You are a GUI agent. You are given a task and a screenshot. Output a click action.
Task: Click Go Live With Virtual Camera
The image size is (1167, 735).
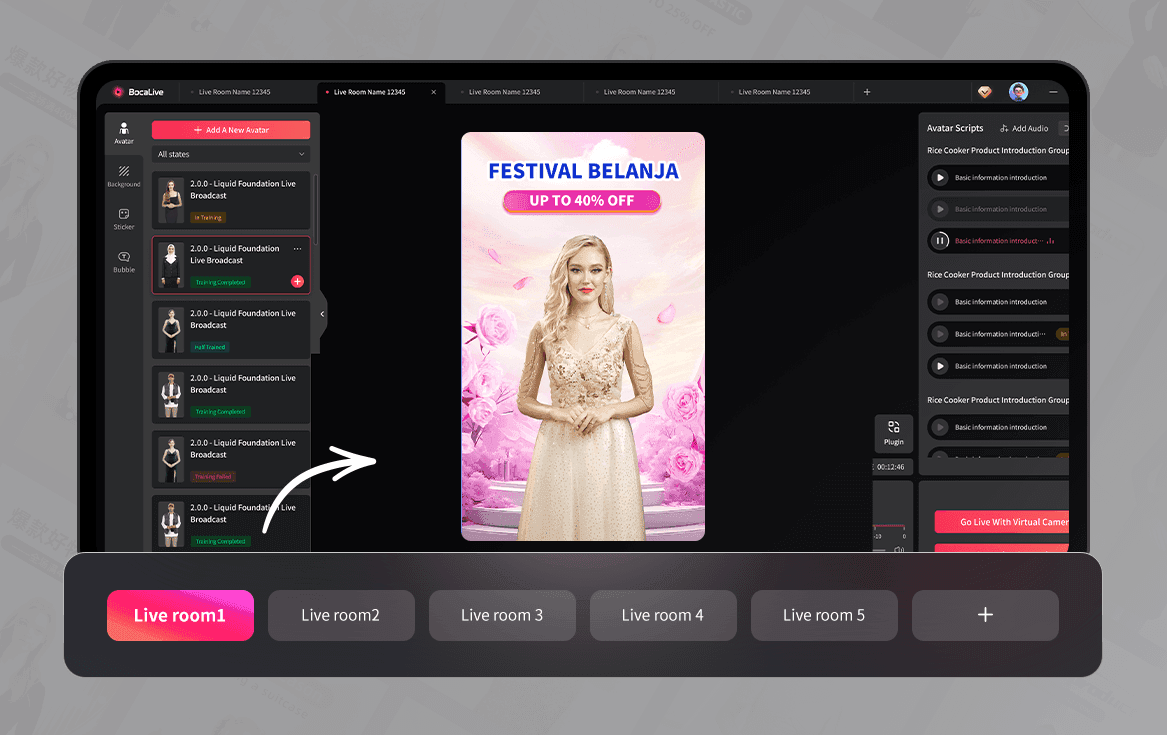tap(1002, 521)
